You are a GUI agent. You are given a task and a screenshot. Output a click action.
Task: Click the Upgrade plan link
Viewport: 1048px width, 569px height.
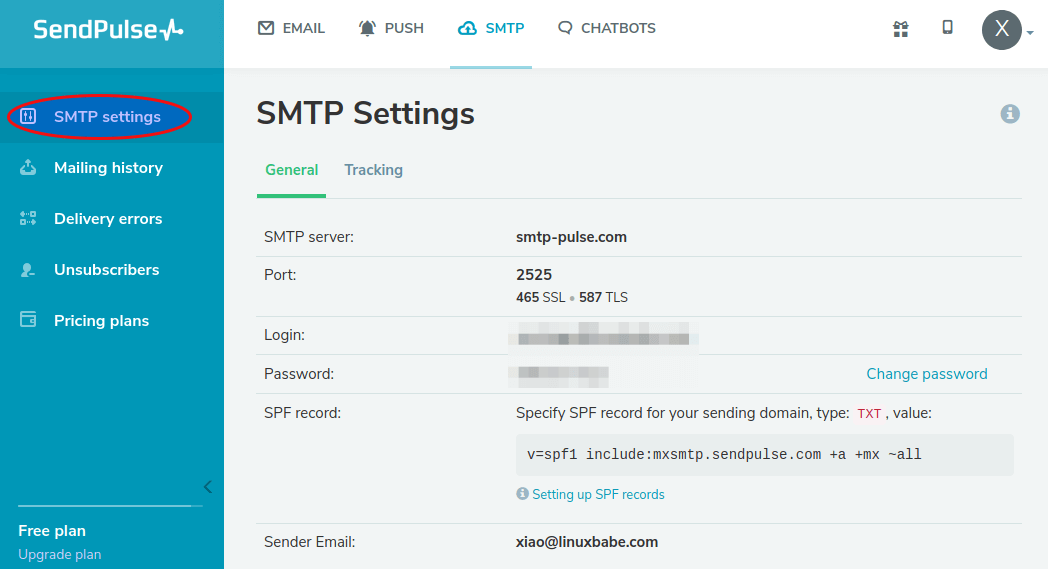[x=59, y=554]
